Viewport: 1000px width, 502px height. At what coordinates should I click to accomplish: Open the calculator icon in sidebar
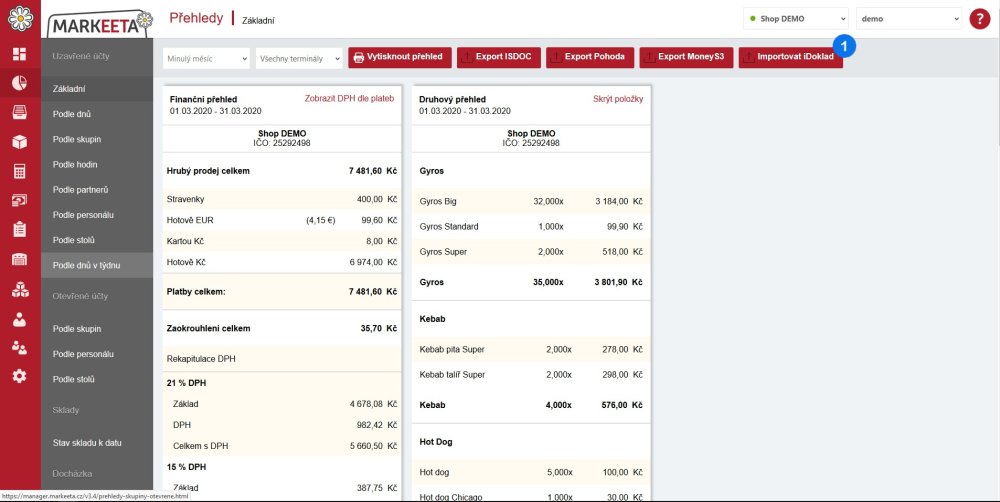coord(20,171)
